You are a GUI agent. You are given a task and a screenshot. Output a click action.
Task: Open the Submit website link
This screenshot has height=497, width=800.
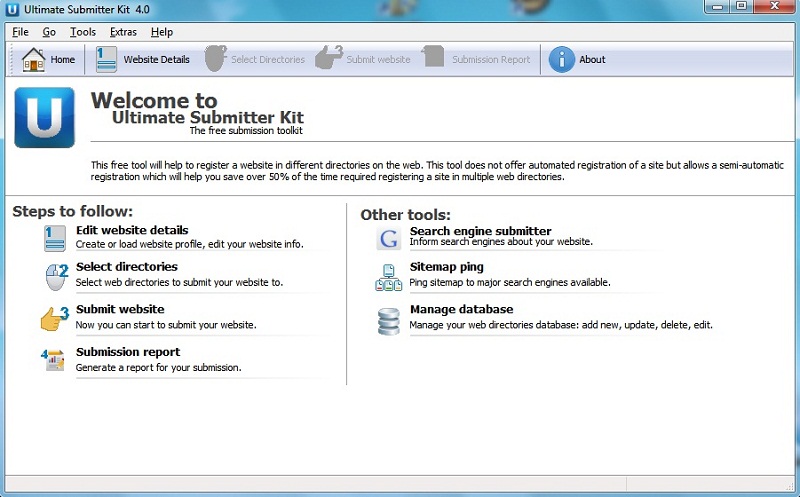tap(120, 309)
